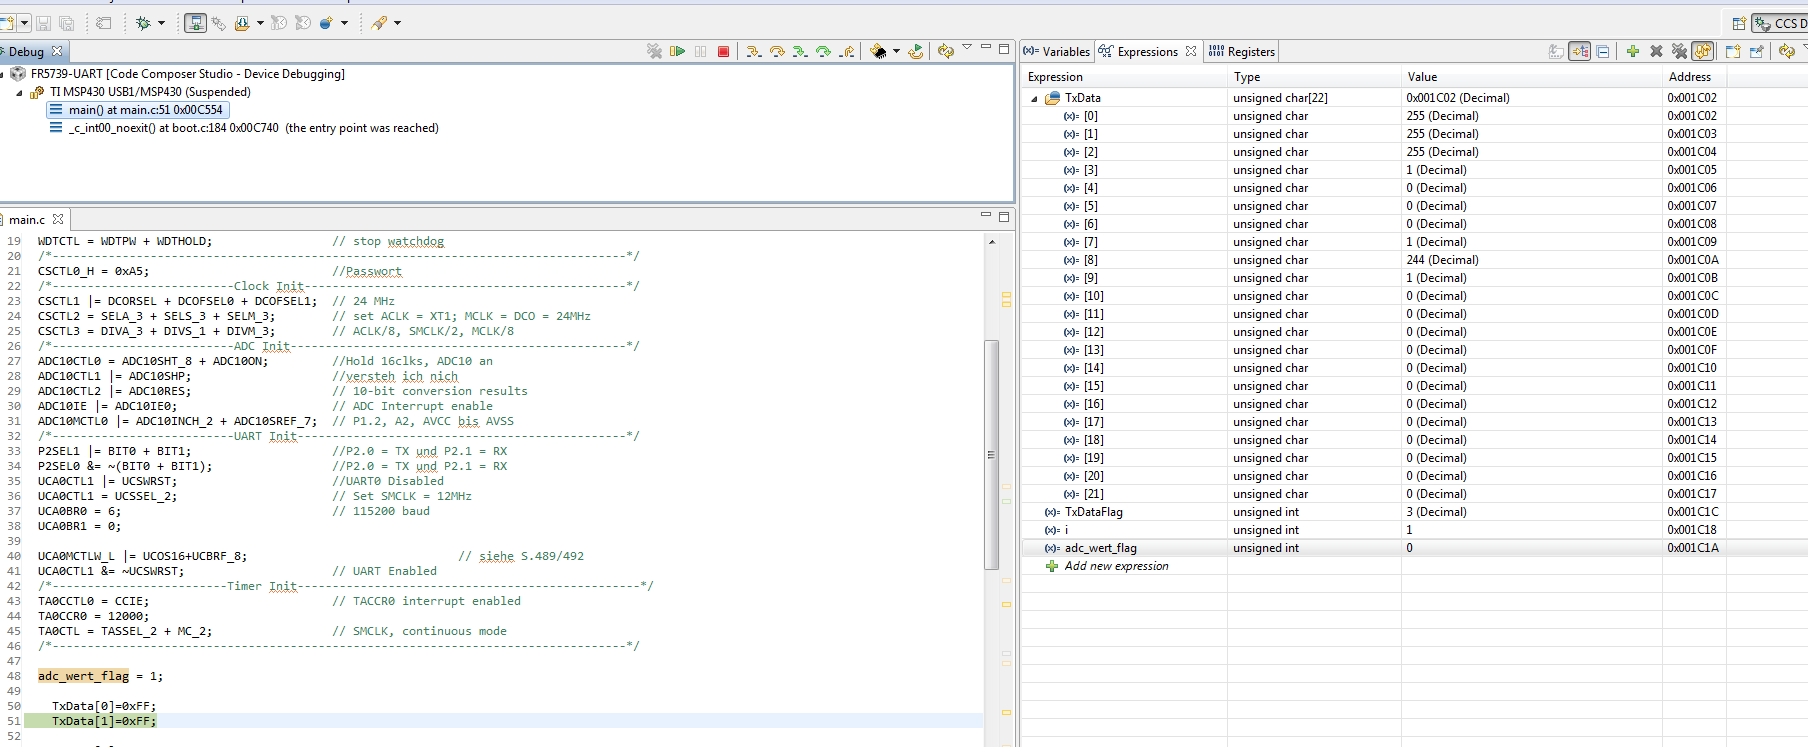
Task: Open dropdown next to Load program icon
Action: [260, 22]
